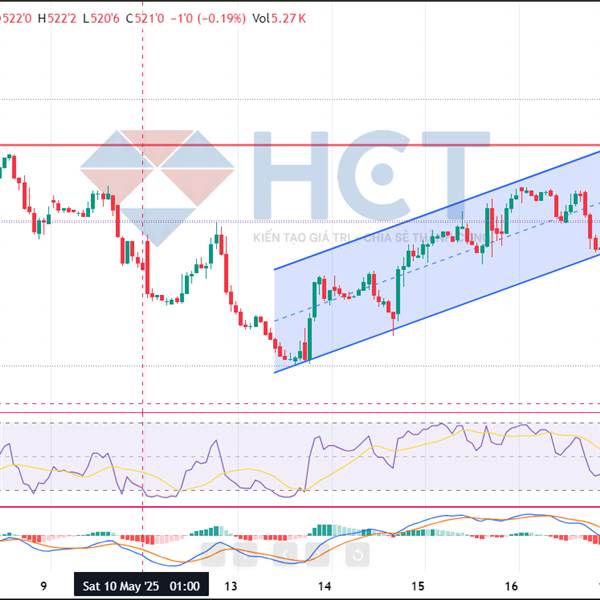Image resolution: width=600 pixels, height=600 pixels.
Task: Click the 'Sat 10 May '25 01:00' date label
Action: click(141, 586)
